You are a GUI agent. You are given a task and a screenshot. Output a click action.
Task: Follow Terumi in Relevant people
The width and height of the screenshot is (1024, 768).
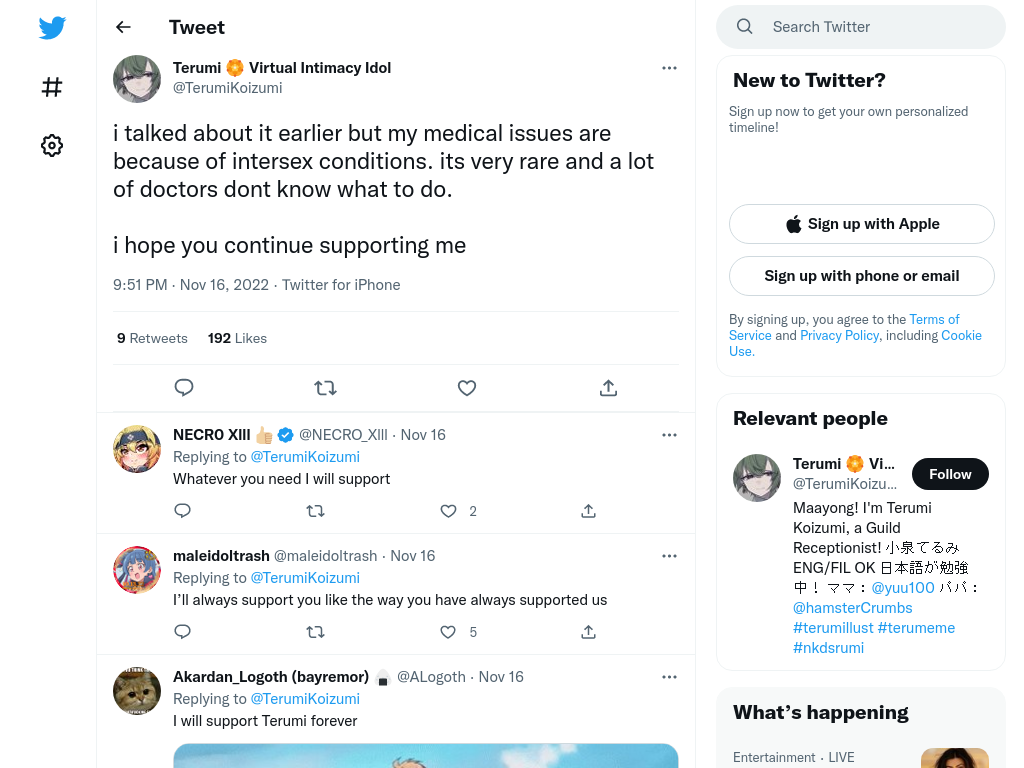click(950, 474)
